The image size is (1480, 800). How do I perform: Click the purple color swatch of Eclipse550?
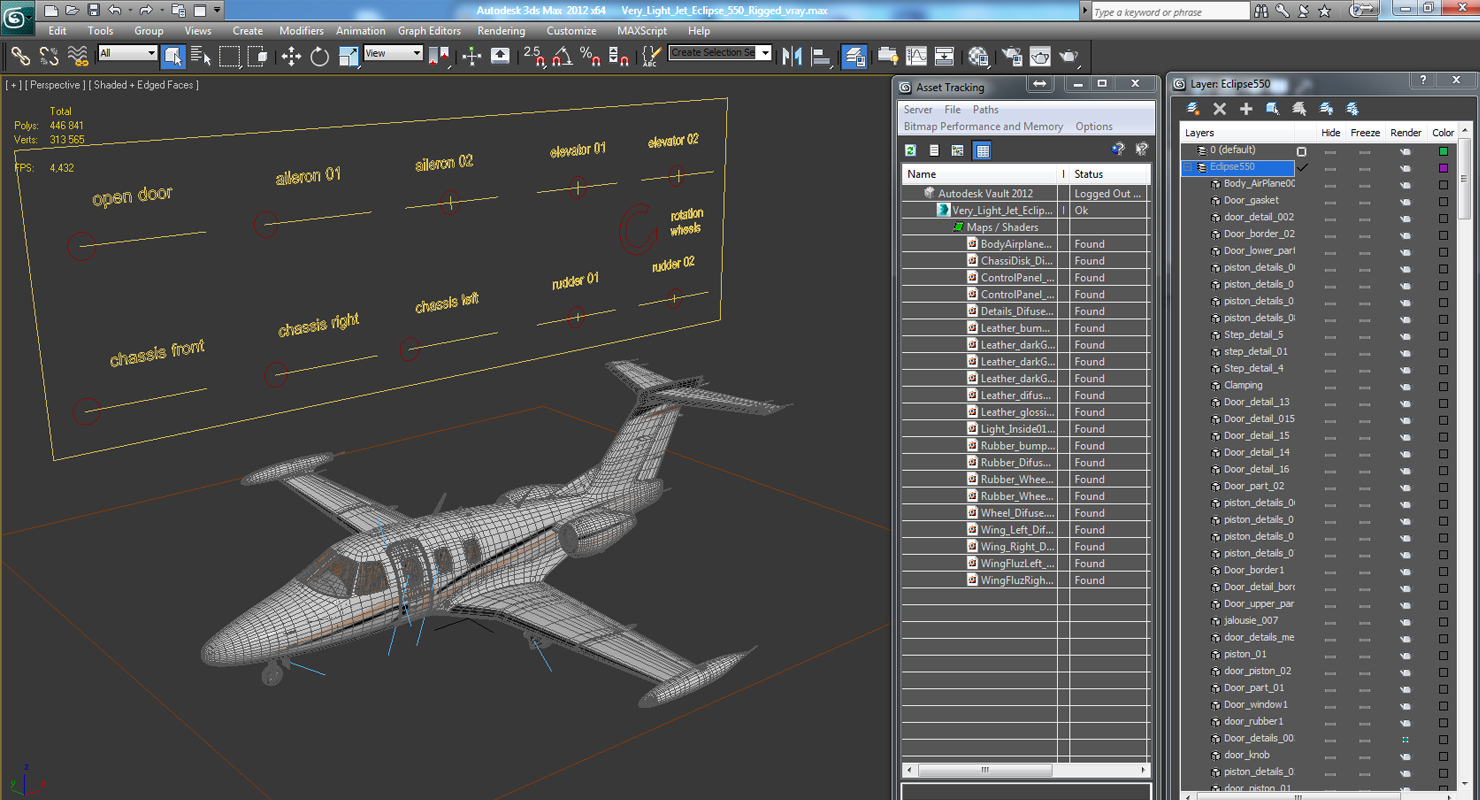pyautogui.click(x=1443, y=168)
